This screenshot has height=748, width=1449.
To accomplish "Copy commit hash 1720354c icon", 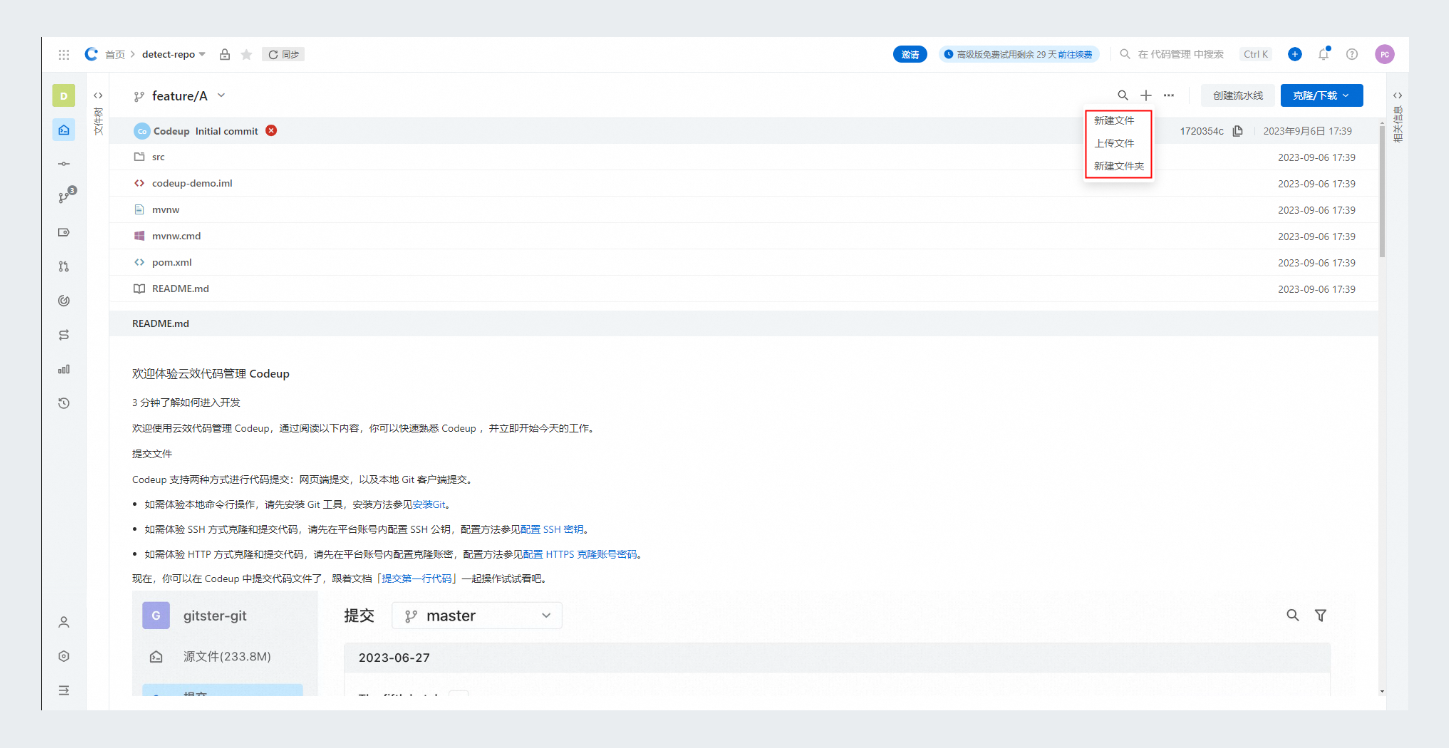I will pos(1238,131).
